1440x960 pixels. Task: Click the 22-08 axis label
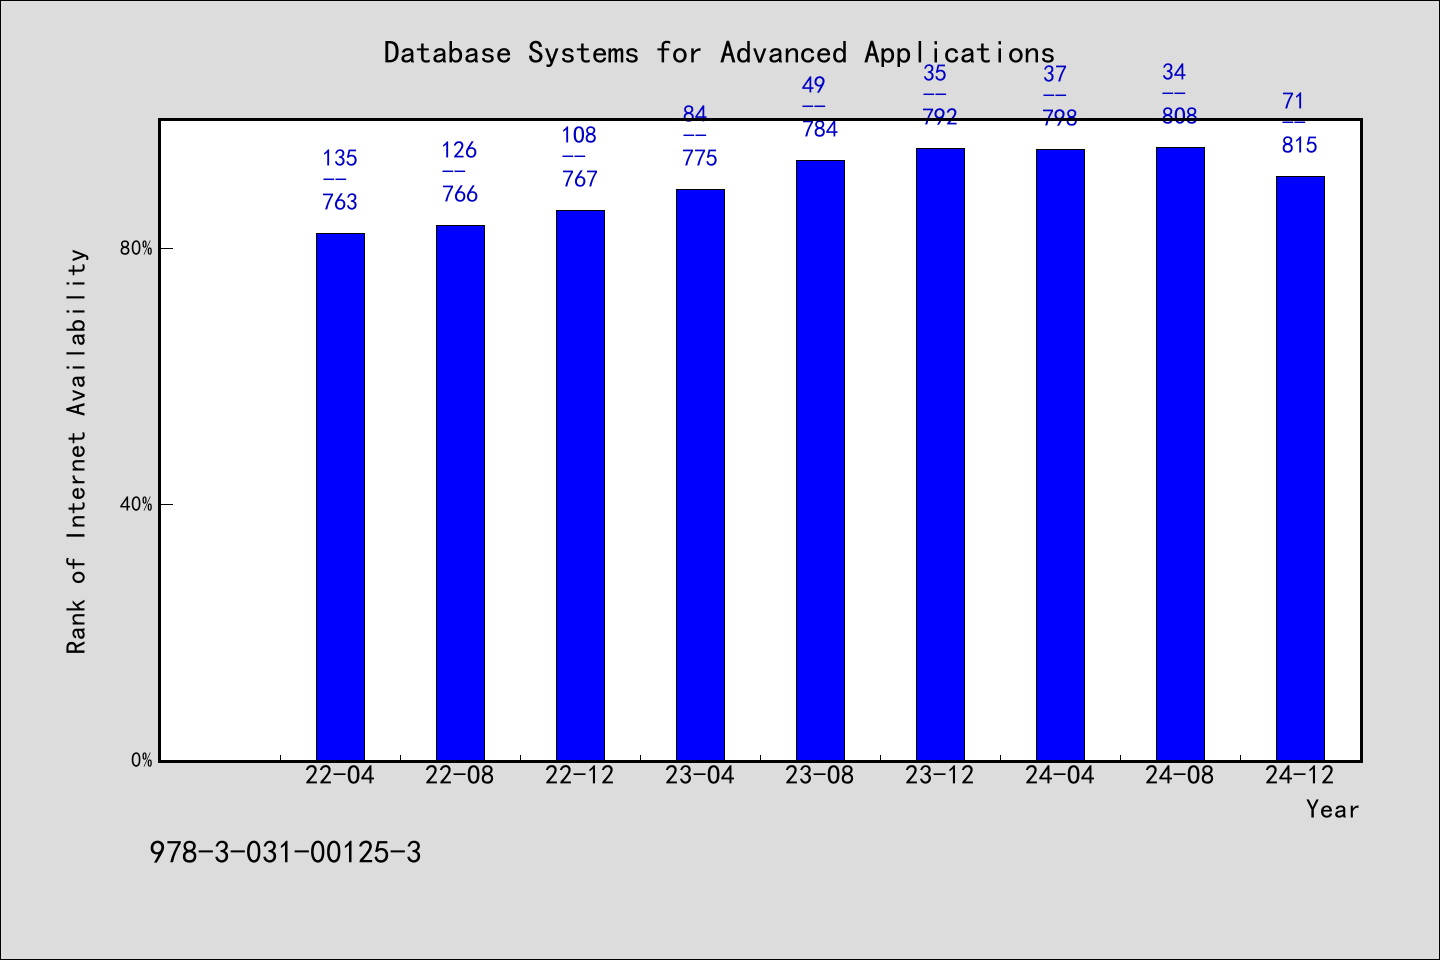click(460, 775)
